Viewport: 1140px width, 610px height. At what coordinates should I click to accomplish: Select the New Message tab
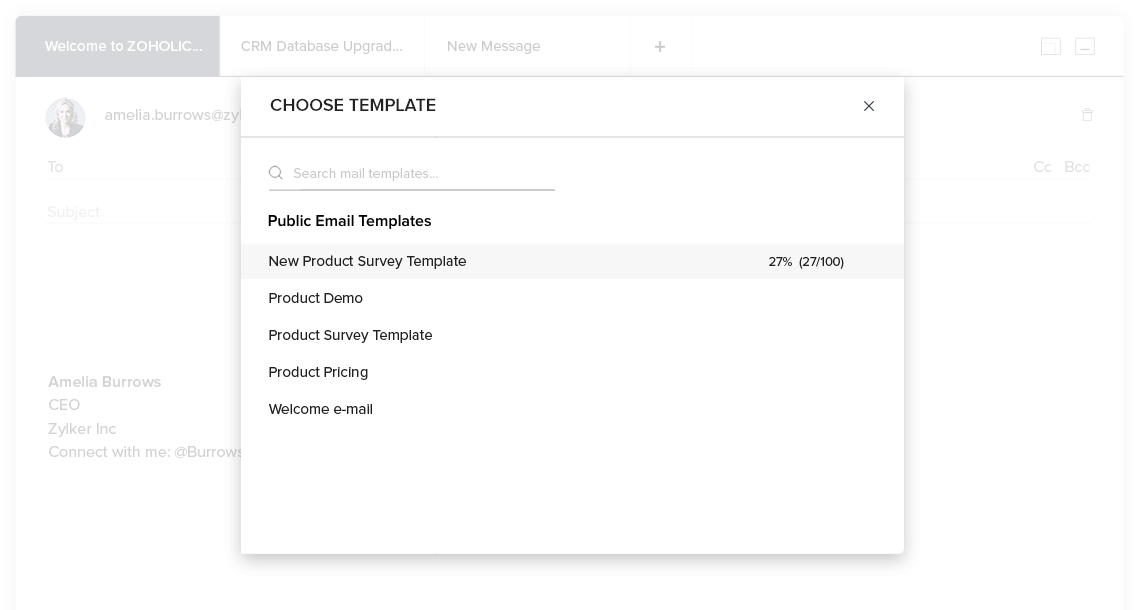493,47
